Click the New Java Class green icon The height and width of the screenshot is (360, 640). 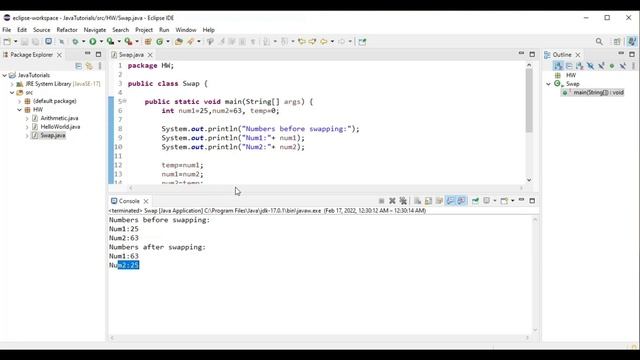[x=160, y=42]
